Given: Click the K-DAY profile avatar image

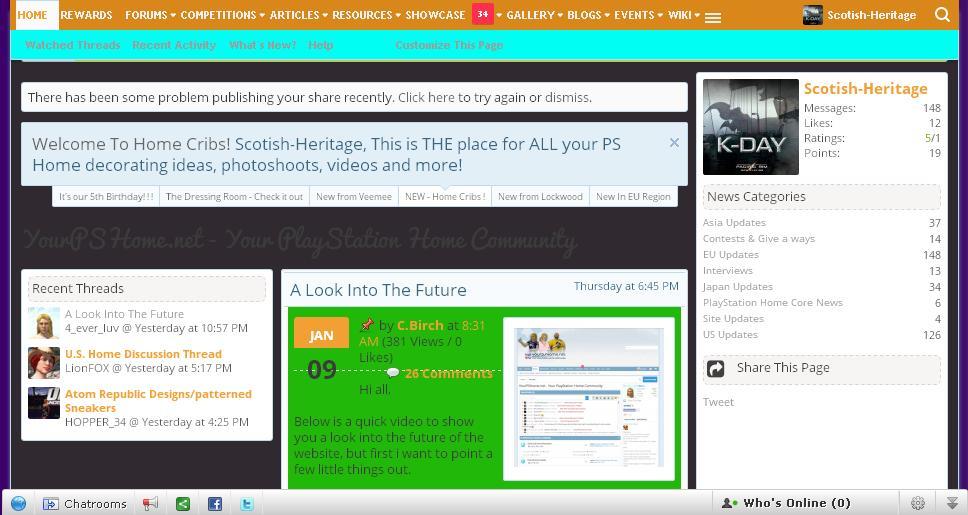Looking at the screenshot, I should pos(751,127).
